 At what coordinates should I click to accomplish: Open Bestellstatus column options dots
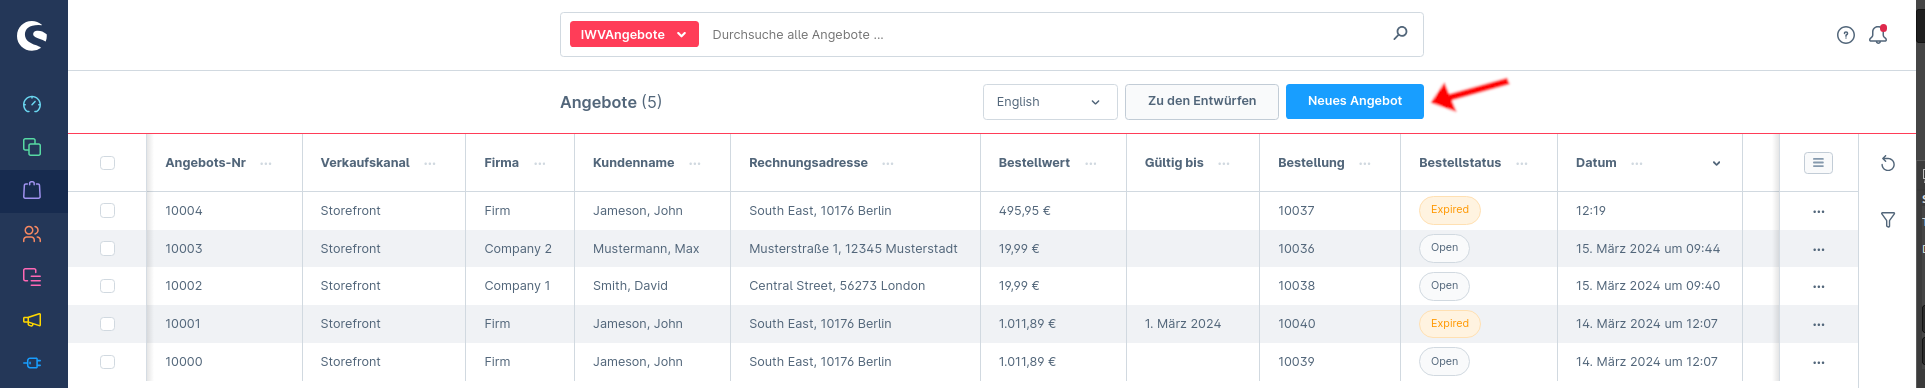1522,164
